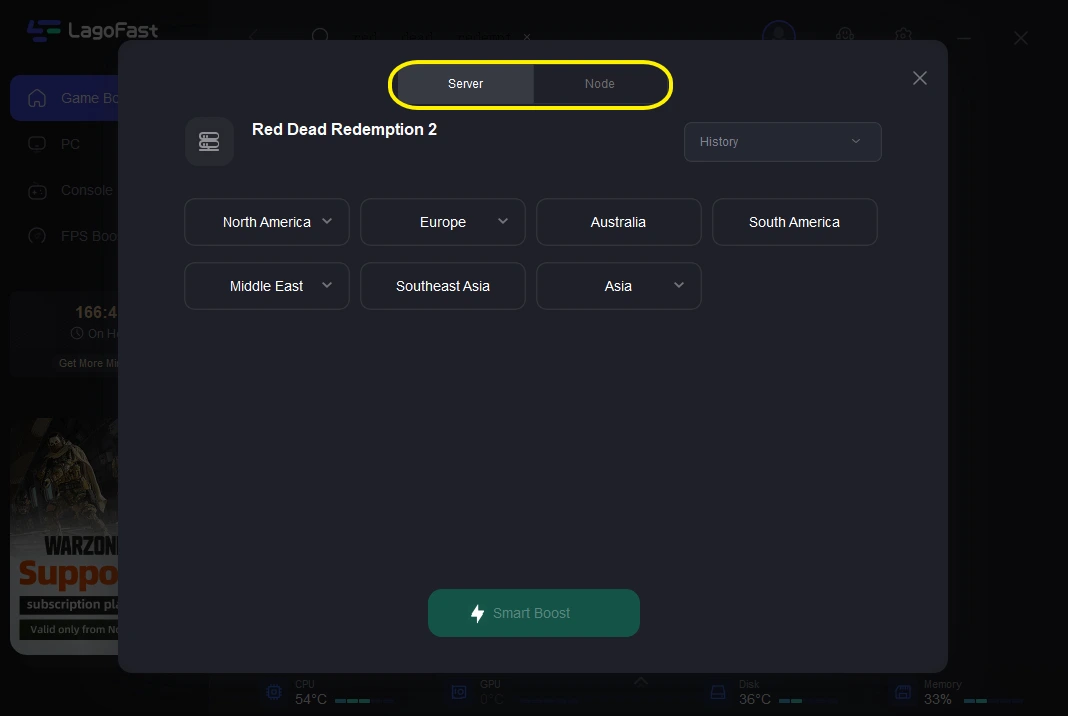Viewport: 1068px width, 716px height.
Task: Click the Memory icon in status bar
Action: pyautogui.click(x=903, y=692)
